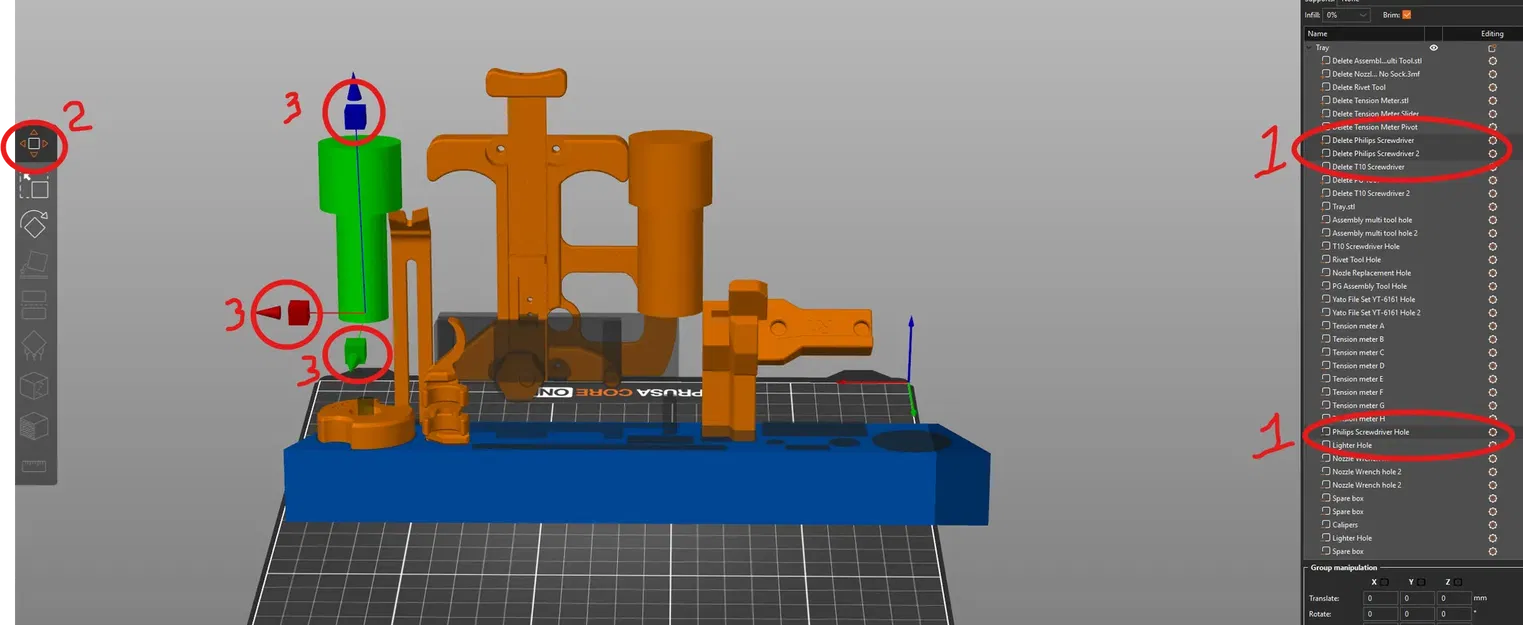Click editing icon for Philips Screwdriver Hole

[x=1492, y=432]
